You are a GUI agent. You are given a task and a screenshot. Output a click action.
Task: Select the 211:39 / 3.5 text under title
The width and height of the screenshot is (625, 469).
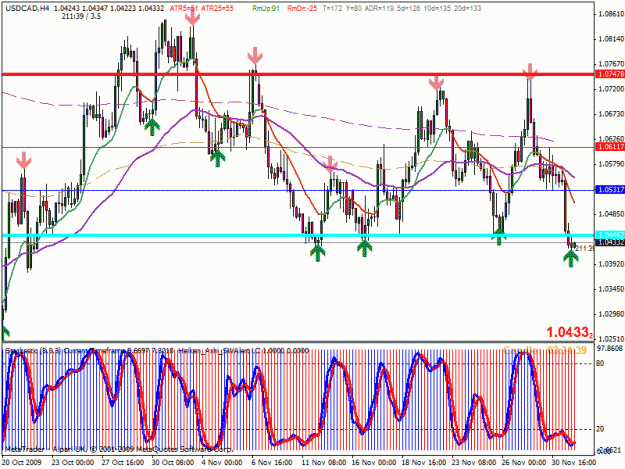pos(81,16)
